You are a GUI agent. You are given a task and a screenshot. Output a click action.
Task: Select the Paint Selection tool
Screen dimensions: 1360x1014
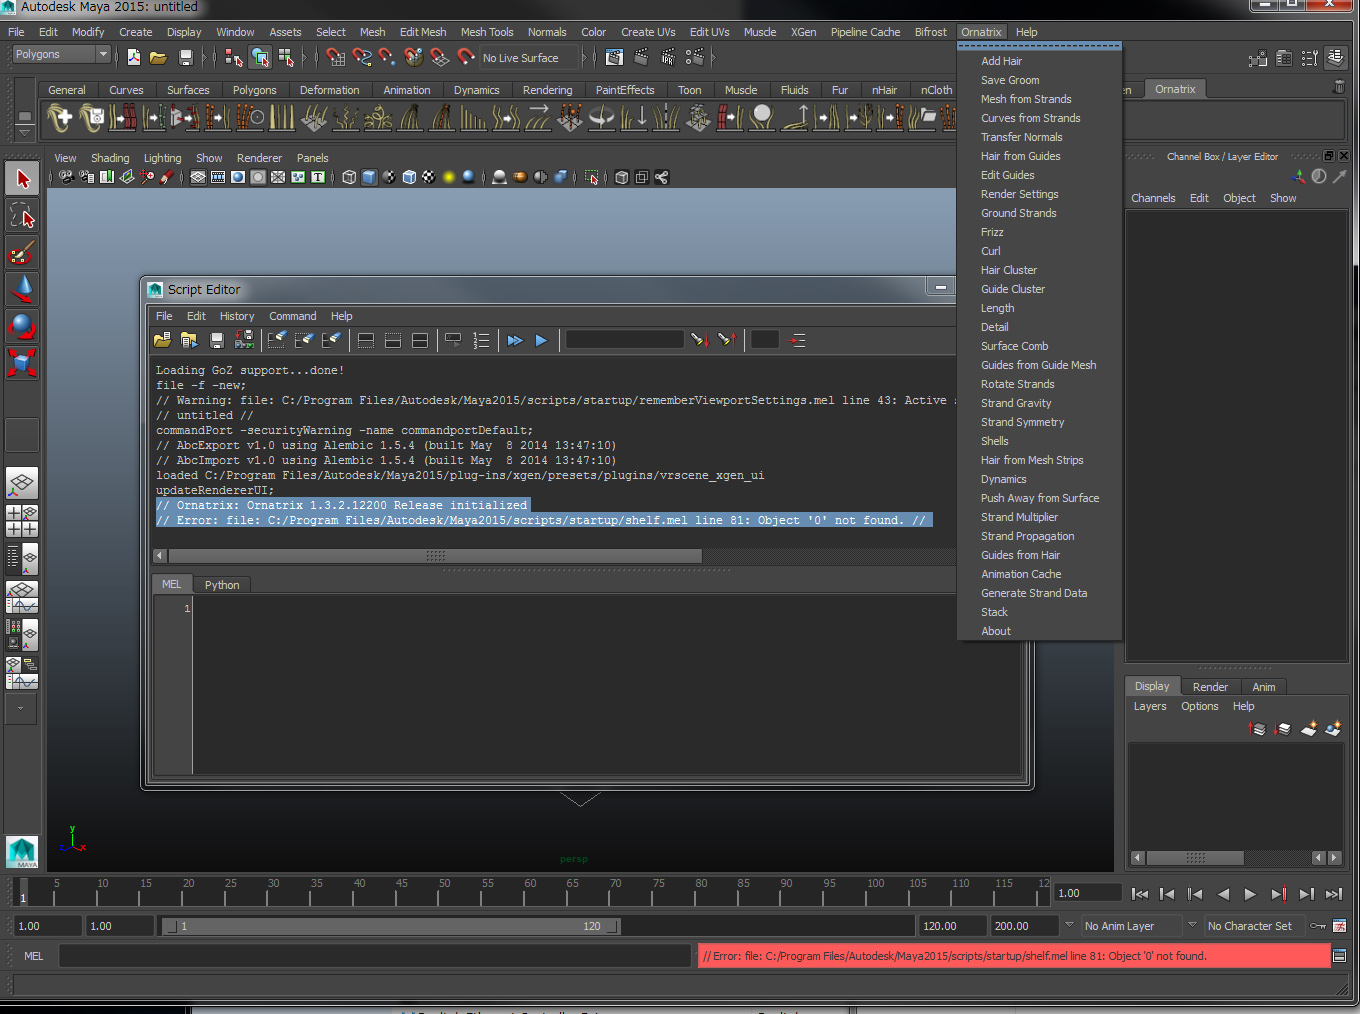(x=22, y=251)
